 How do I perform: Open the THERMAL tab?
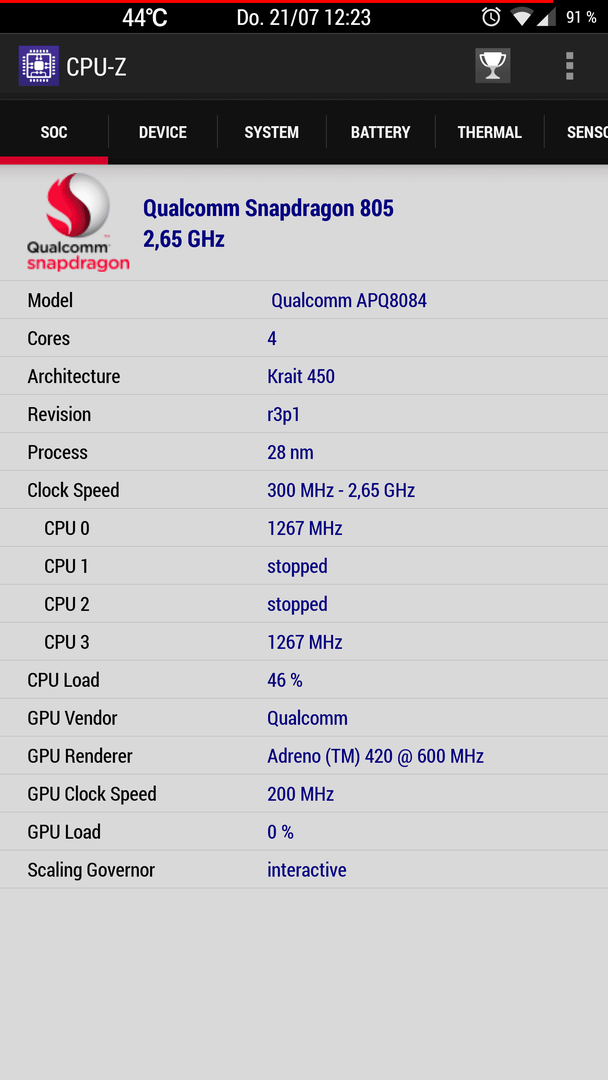click(x=489, y=132)
